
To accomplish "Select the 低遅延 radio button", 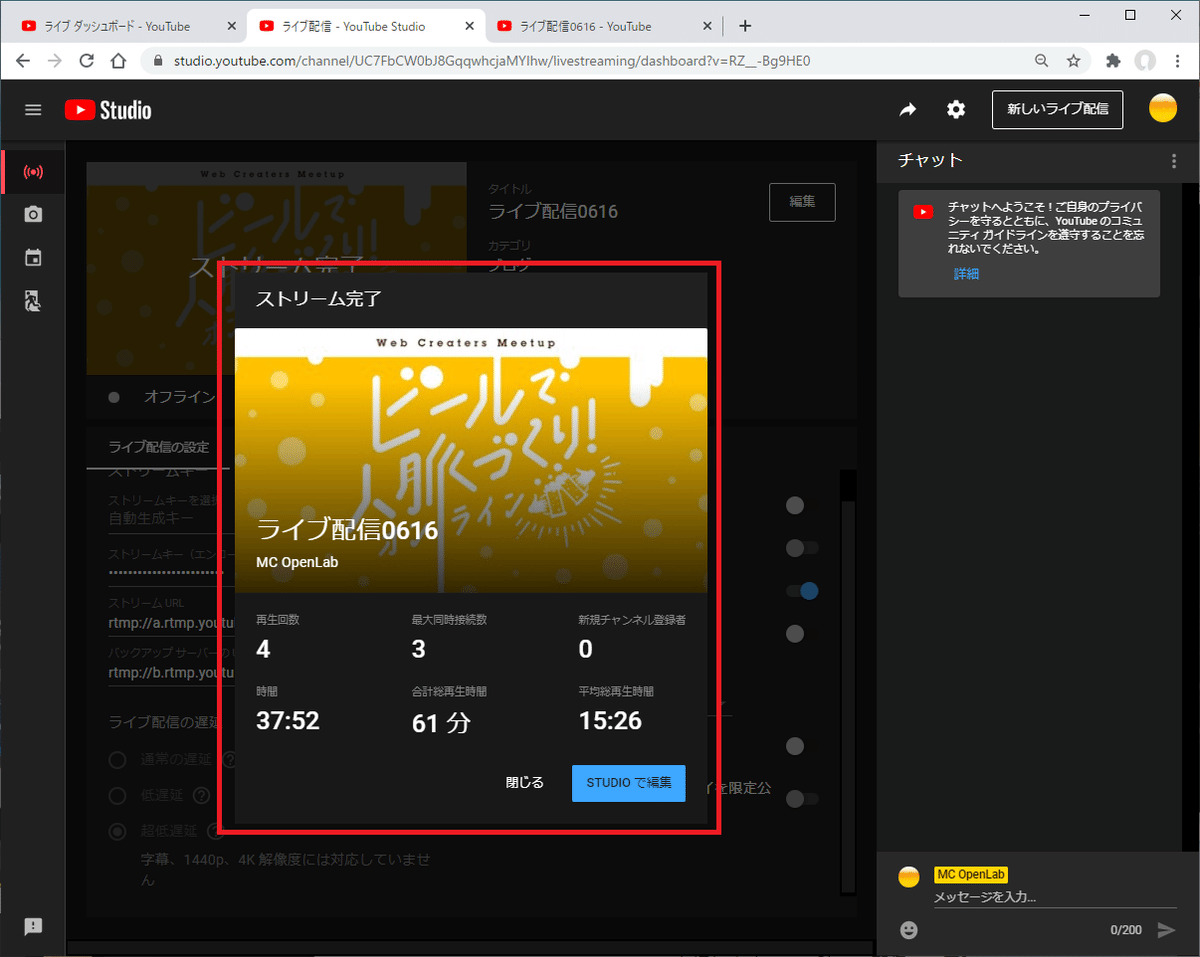I will pos(117,796).
